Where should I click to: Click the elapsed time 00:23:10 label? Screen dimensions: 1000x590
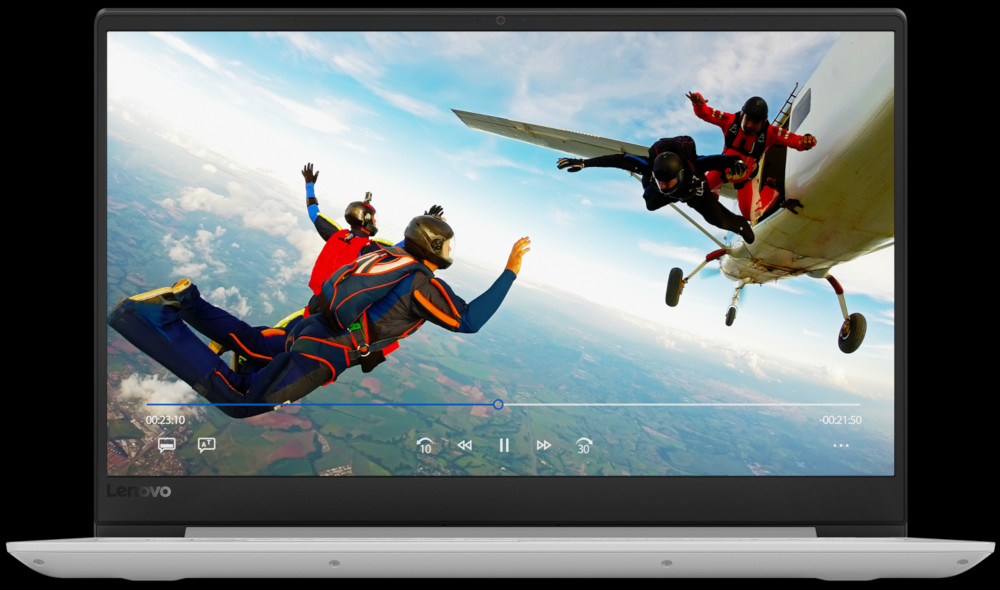165,420
